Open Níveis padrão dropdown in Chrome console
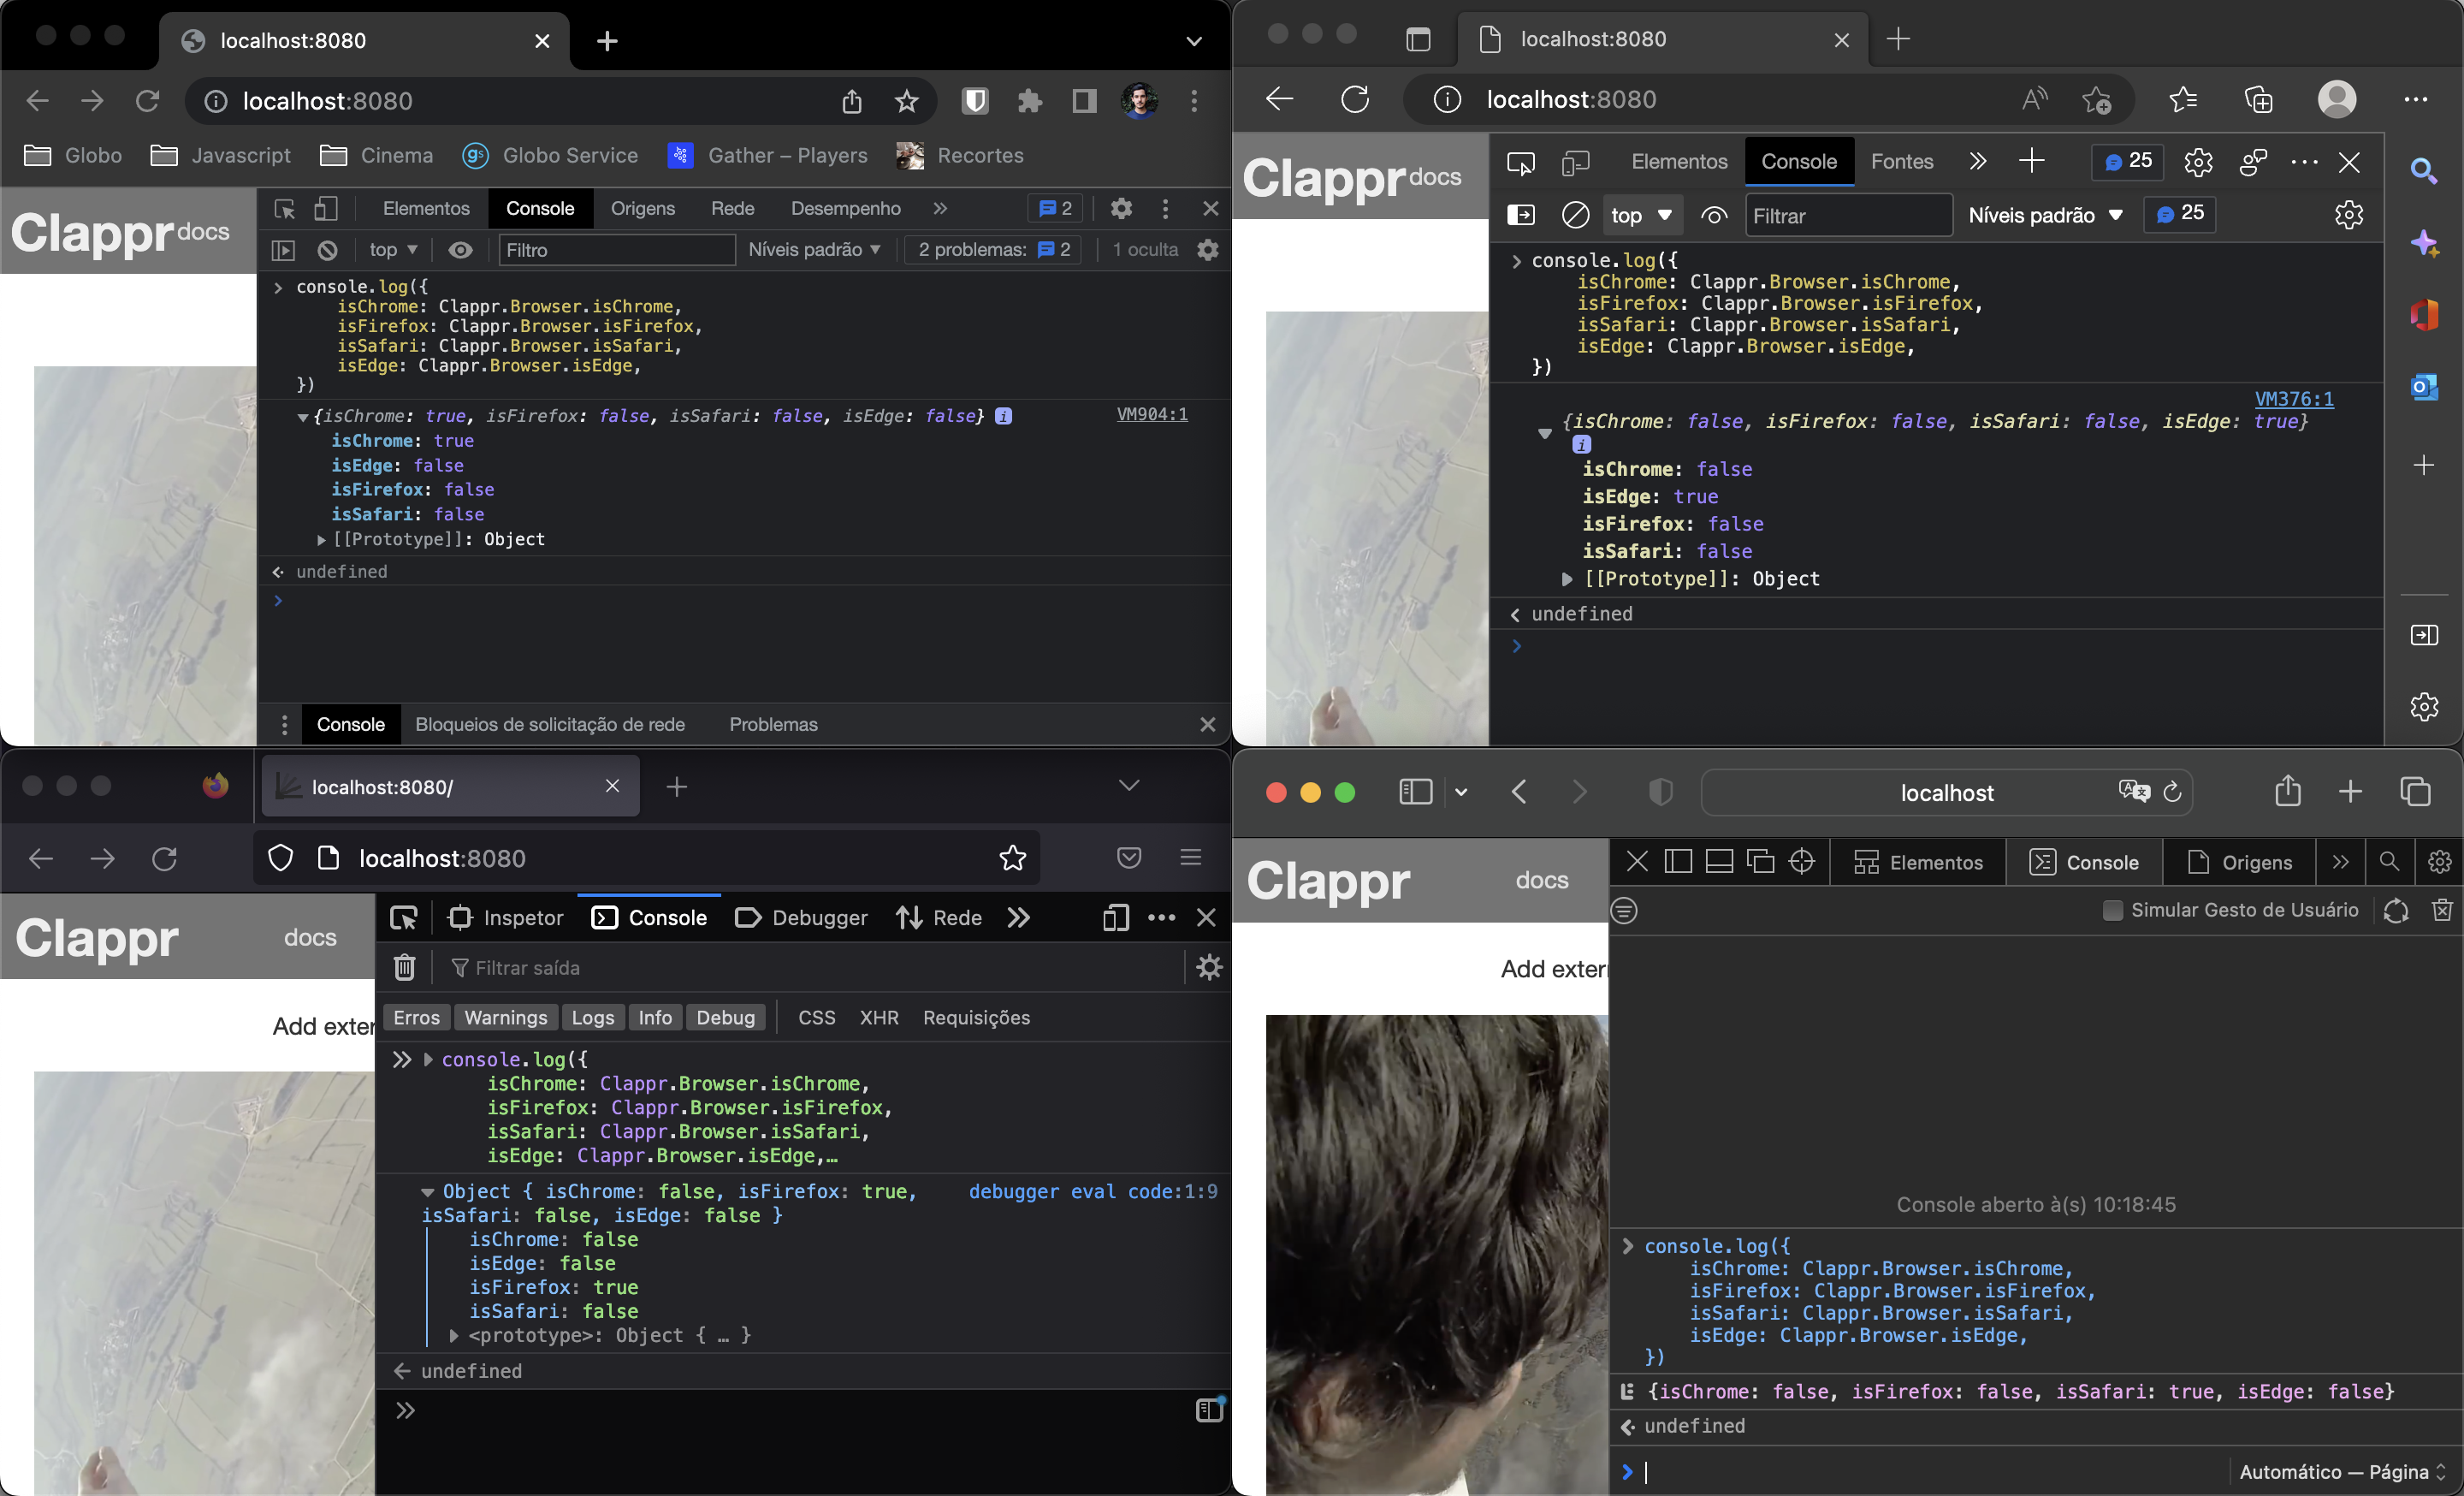The width and height of the screenshot is (2464, 1496). (814, 250)
